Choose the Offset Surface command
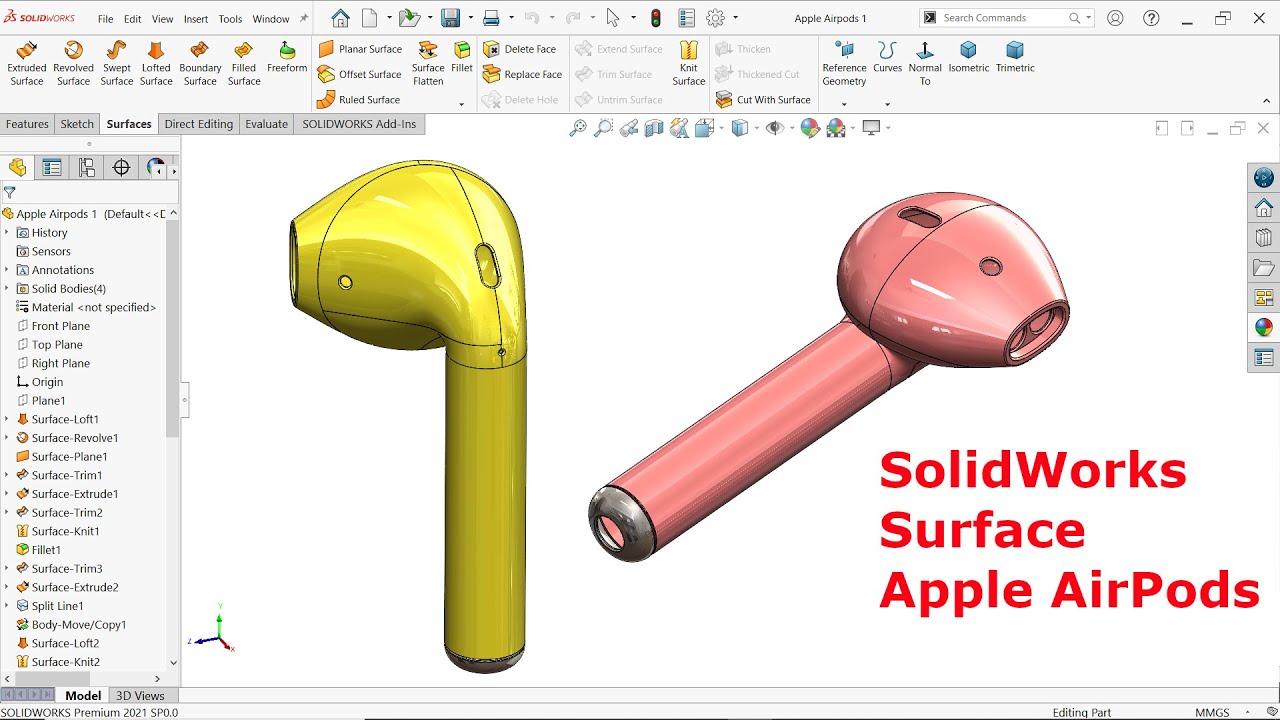This screenshot has width=1280, height=720. point(360,74)
